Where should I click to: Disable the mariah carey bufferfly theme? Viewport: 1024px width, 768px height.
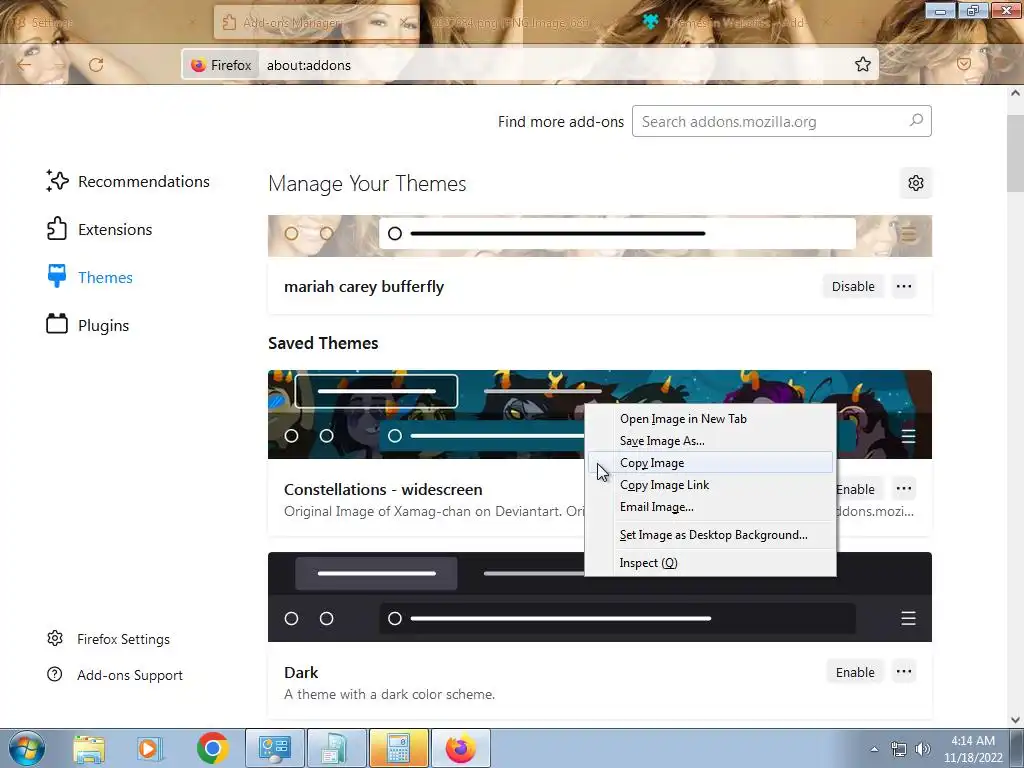[853, 286]
